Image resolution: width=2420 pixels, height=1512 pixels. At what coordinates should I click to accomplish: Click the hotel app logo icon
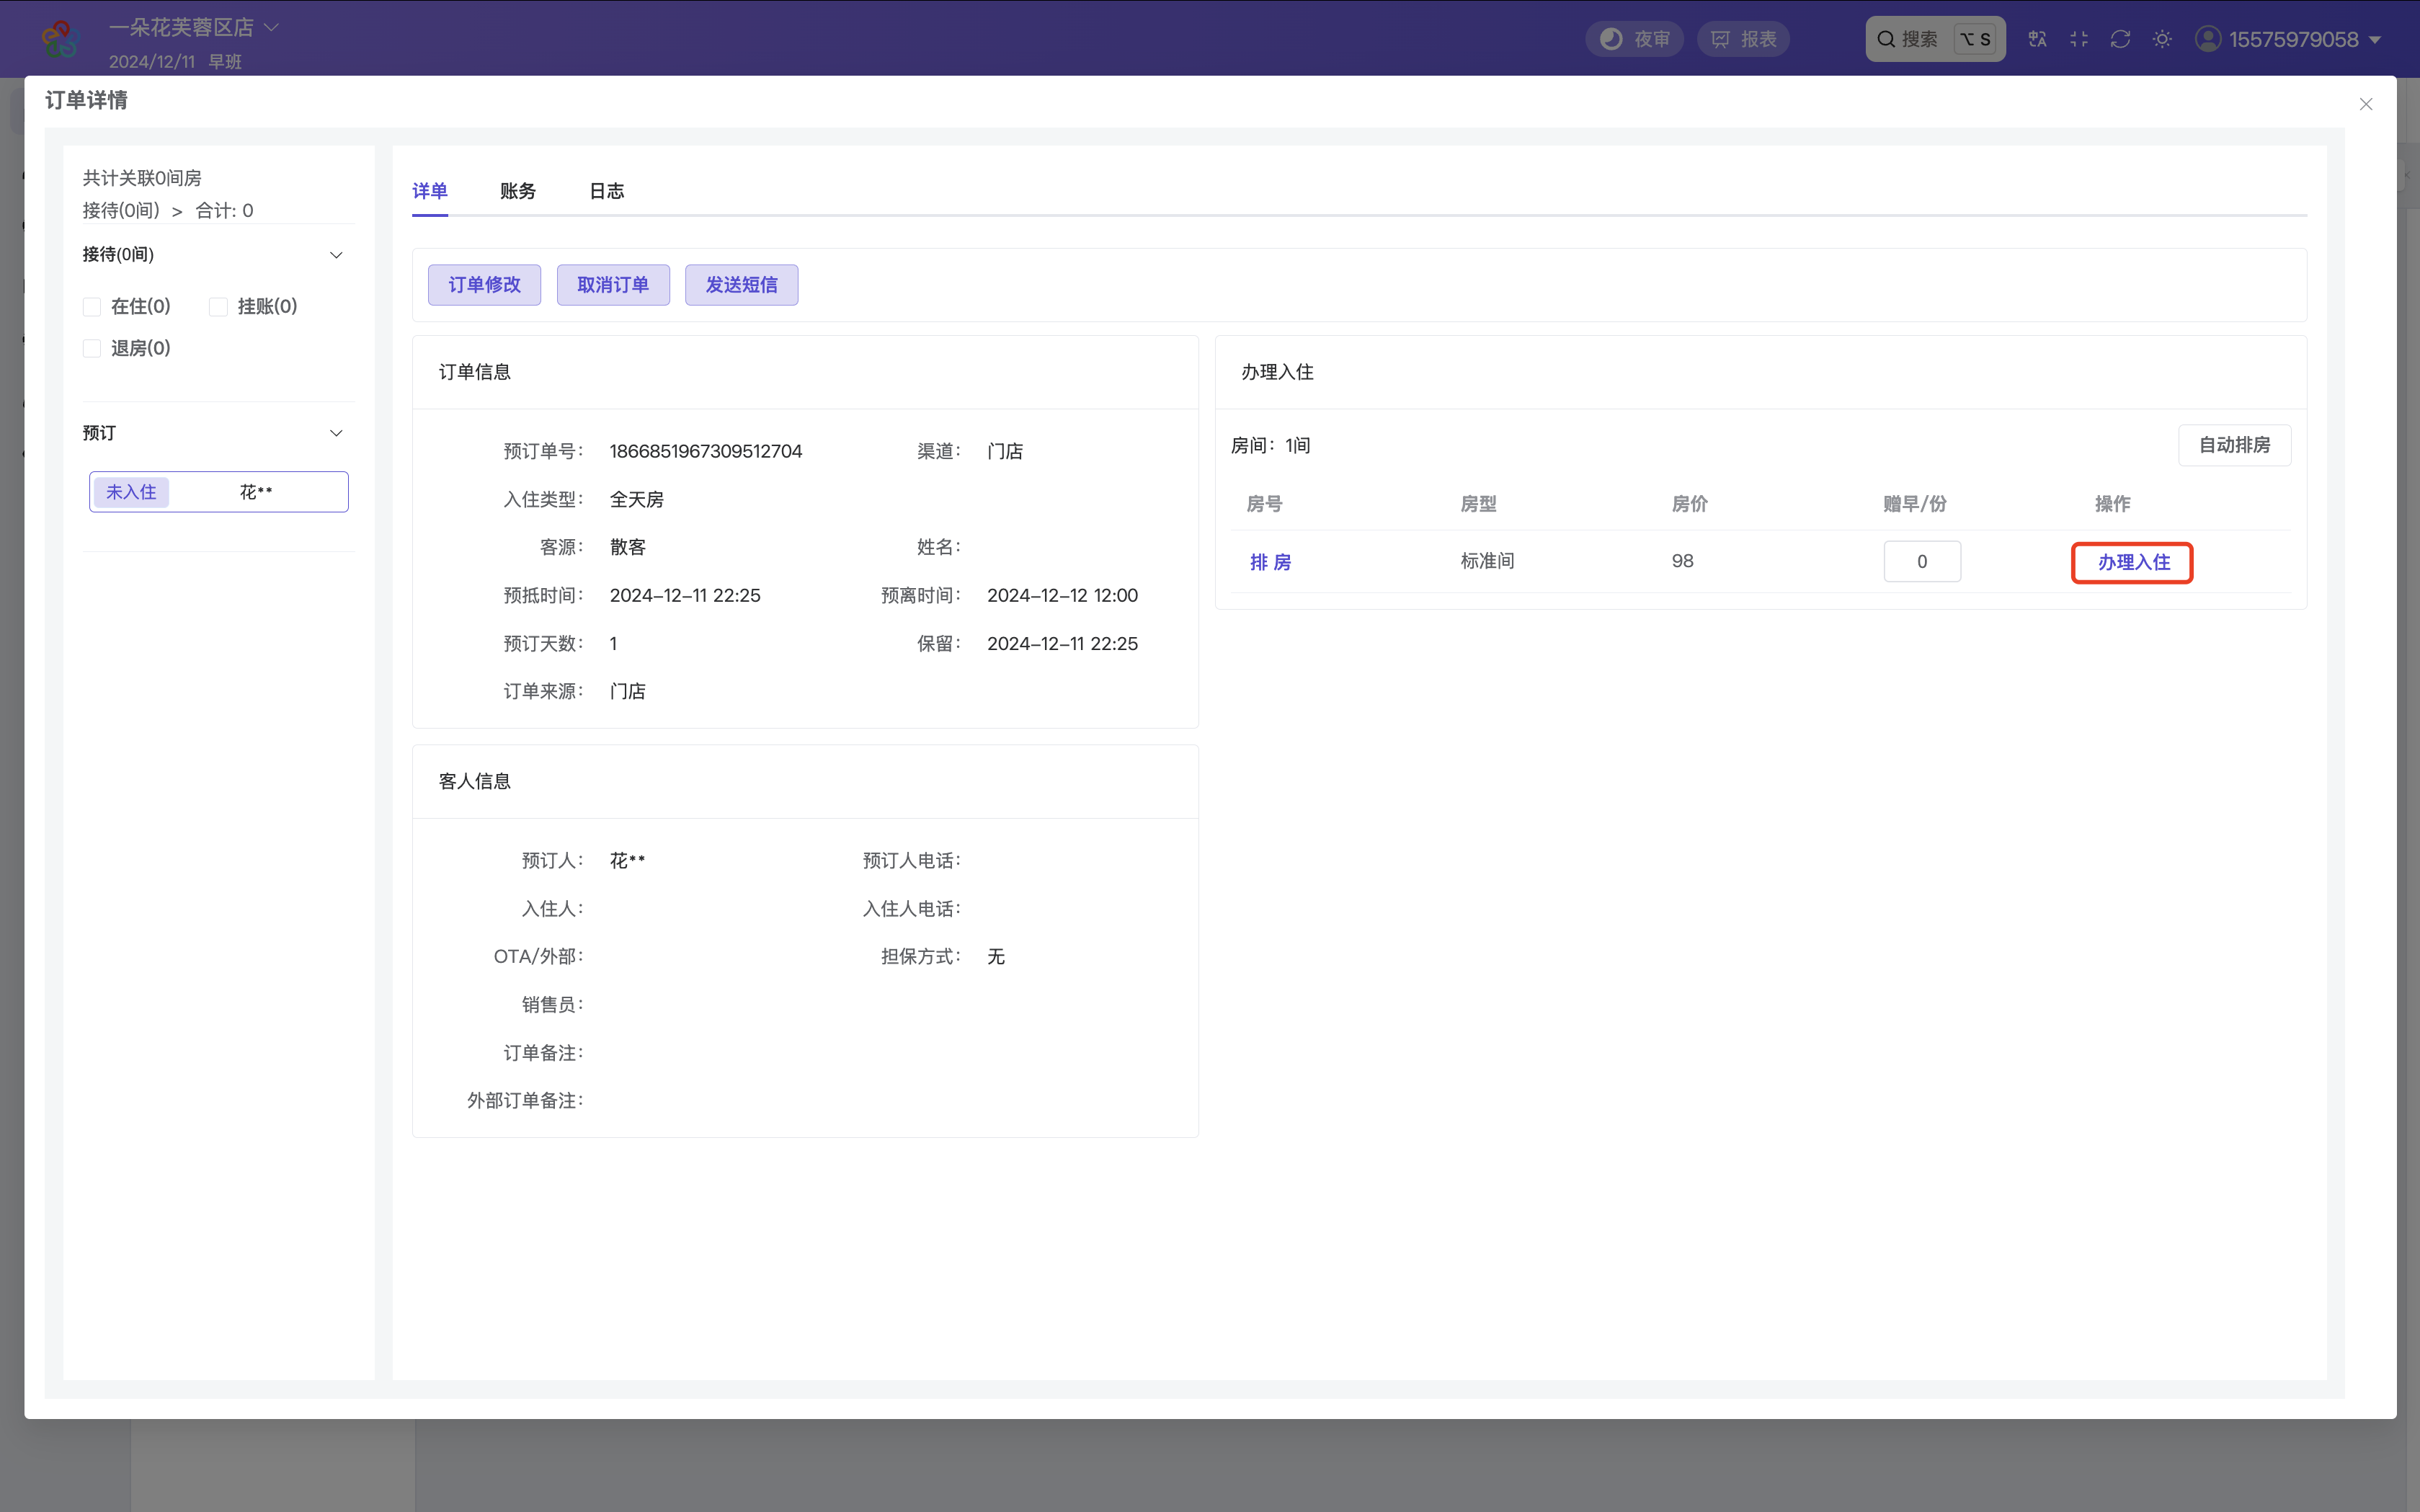tap(60, 38)
